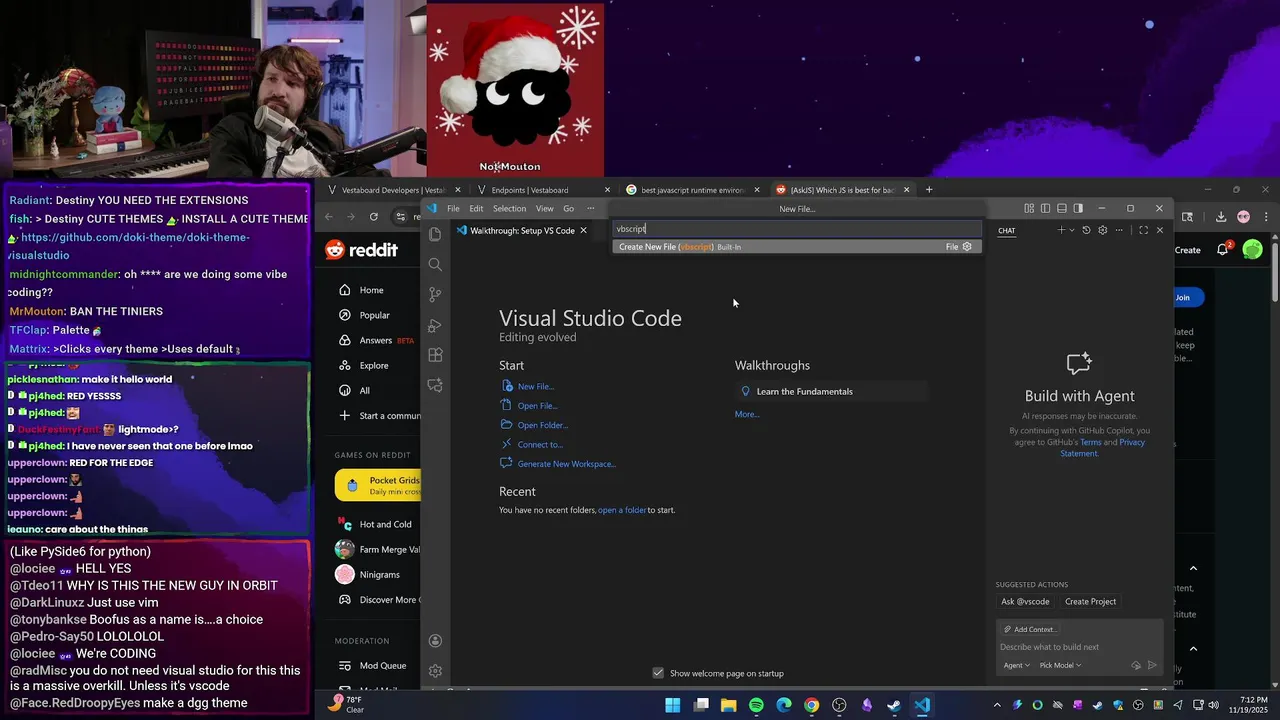Select Create New File (vbscript) result
This screenshot has width=1280, height=720.
796,247
